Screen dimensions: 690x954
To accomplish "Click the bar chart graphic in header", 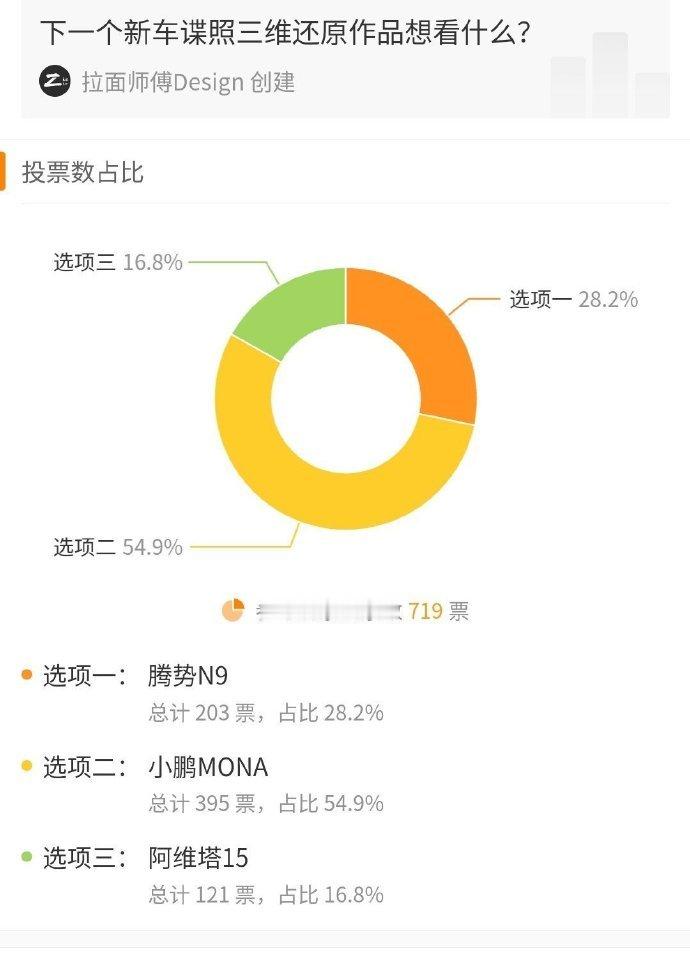I will tap(609, 75).
